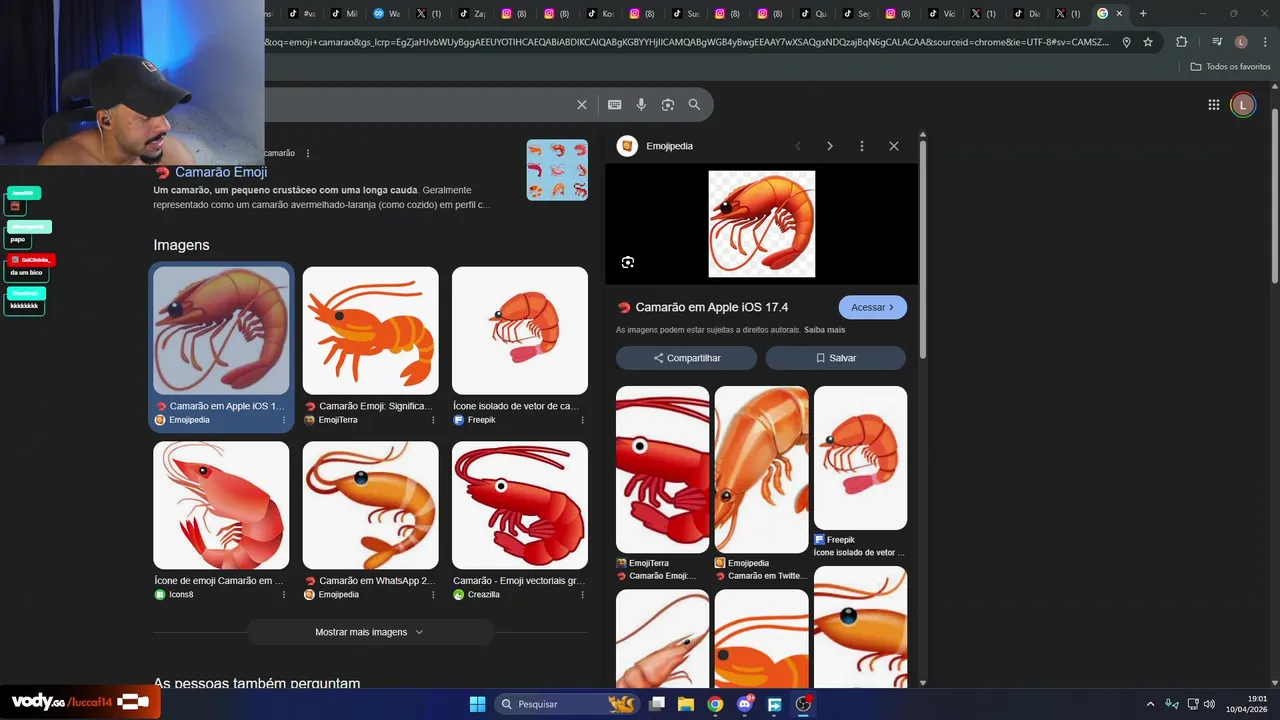Go to next image in preview panel
Screen dimensions: 1280x720
pos(829,146)
